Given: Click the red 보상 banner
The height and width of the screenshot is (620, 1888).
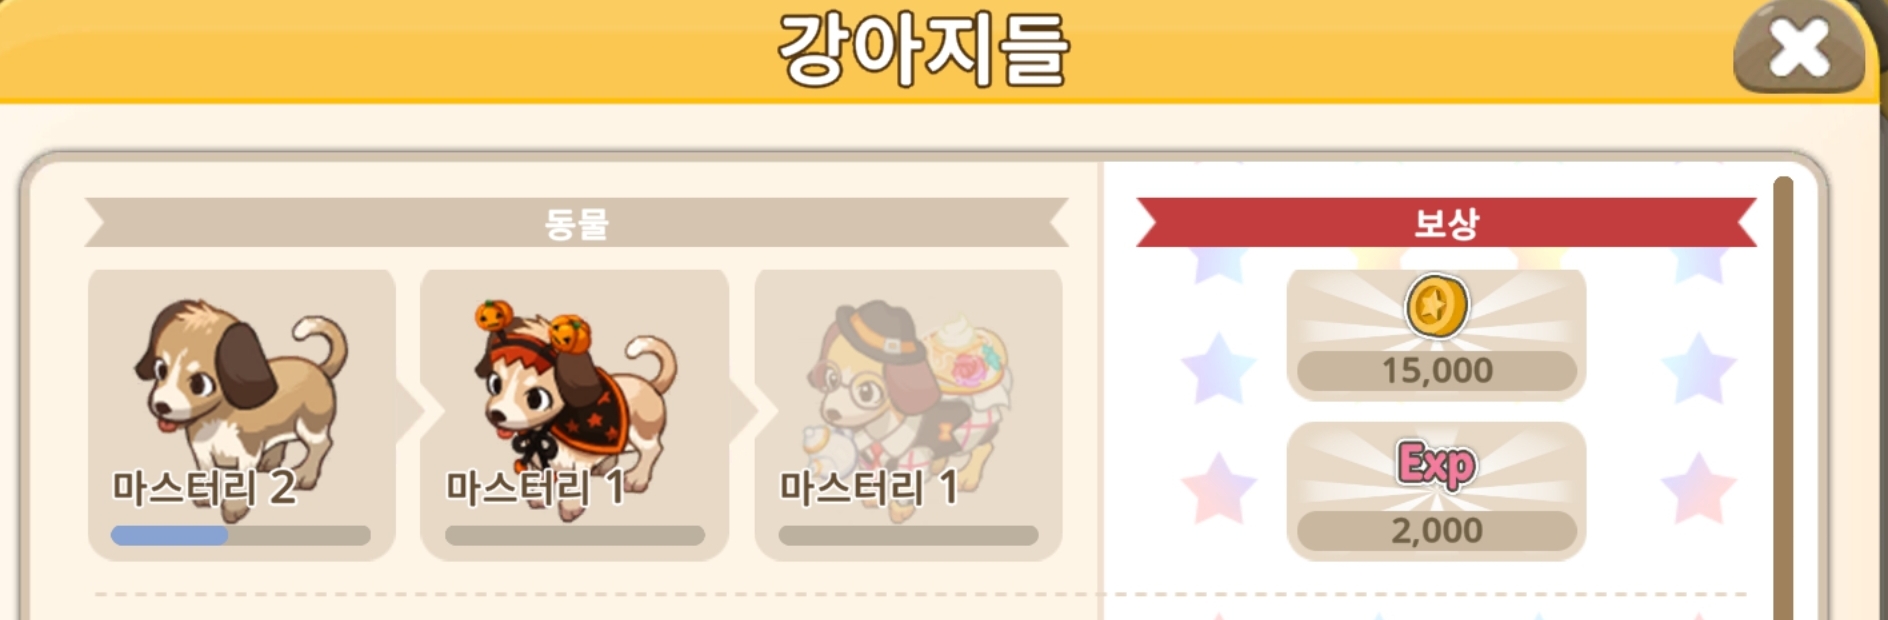Looking at the screenshot, I should (x=1446, y=222).
